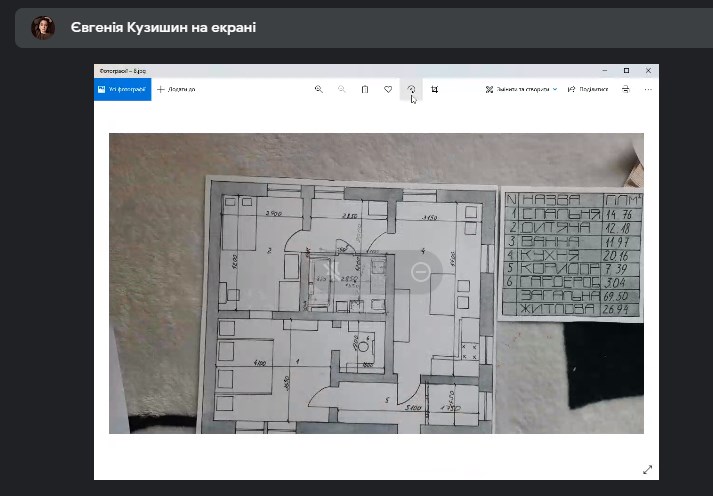Click the 'НАЗВА' table header
Viewport: 713px width, 496px height.
[x=551, y=200]
